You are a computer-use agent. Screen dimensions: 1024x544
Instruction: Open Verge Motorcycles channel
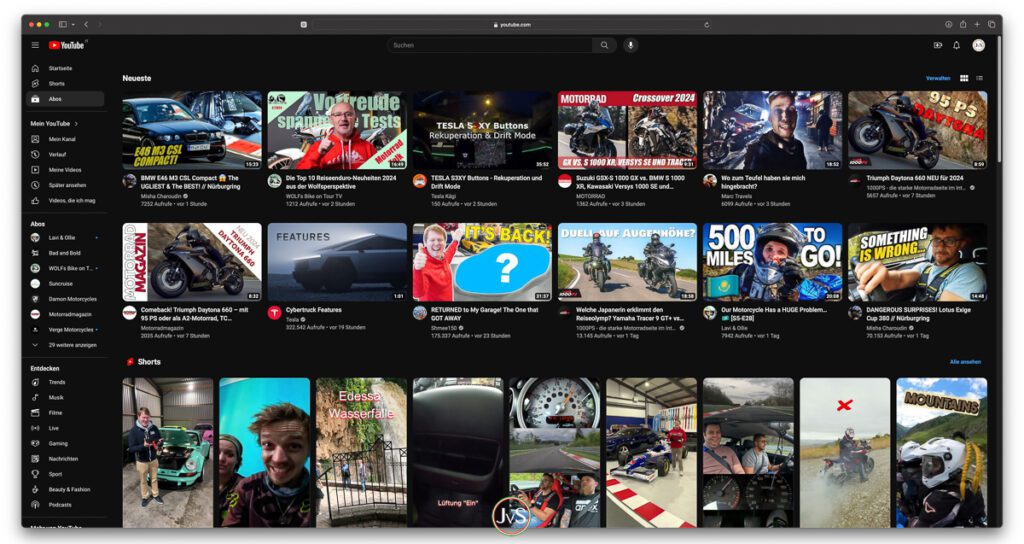(65, 330)
